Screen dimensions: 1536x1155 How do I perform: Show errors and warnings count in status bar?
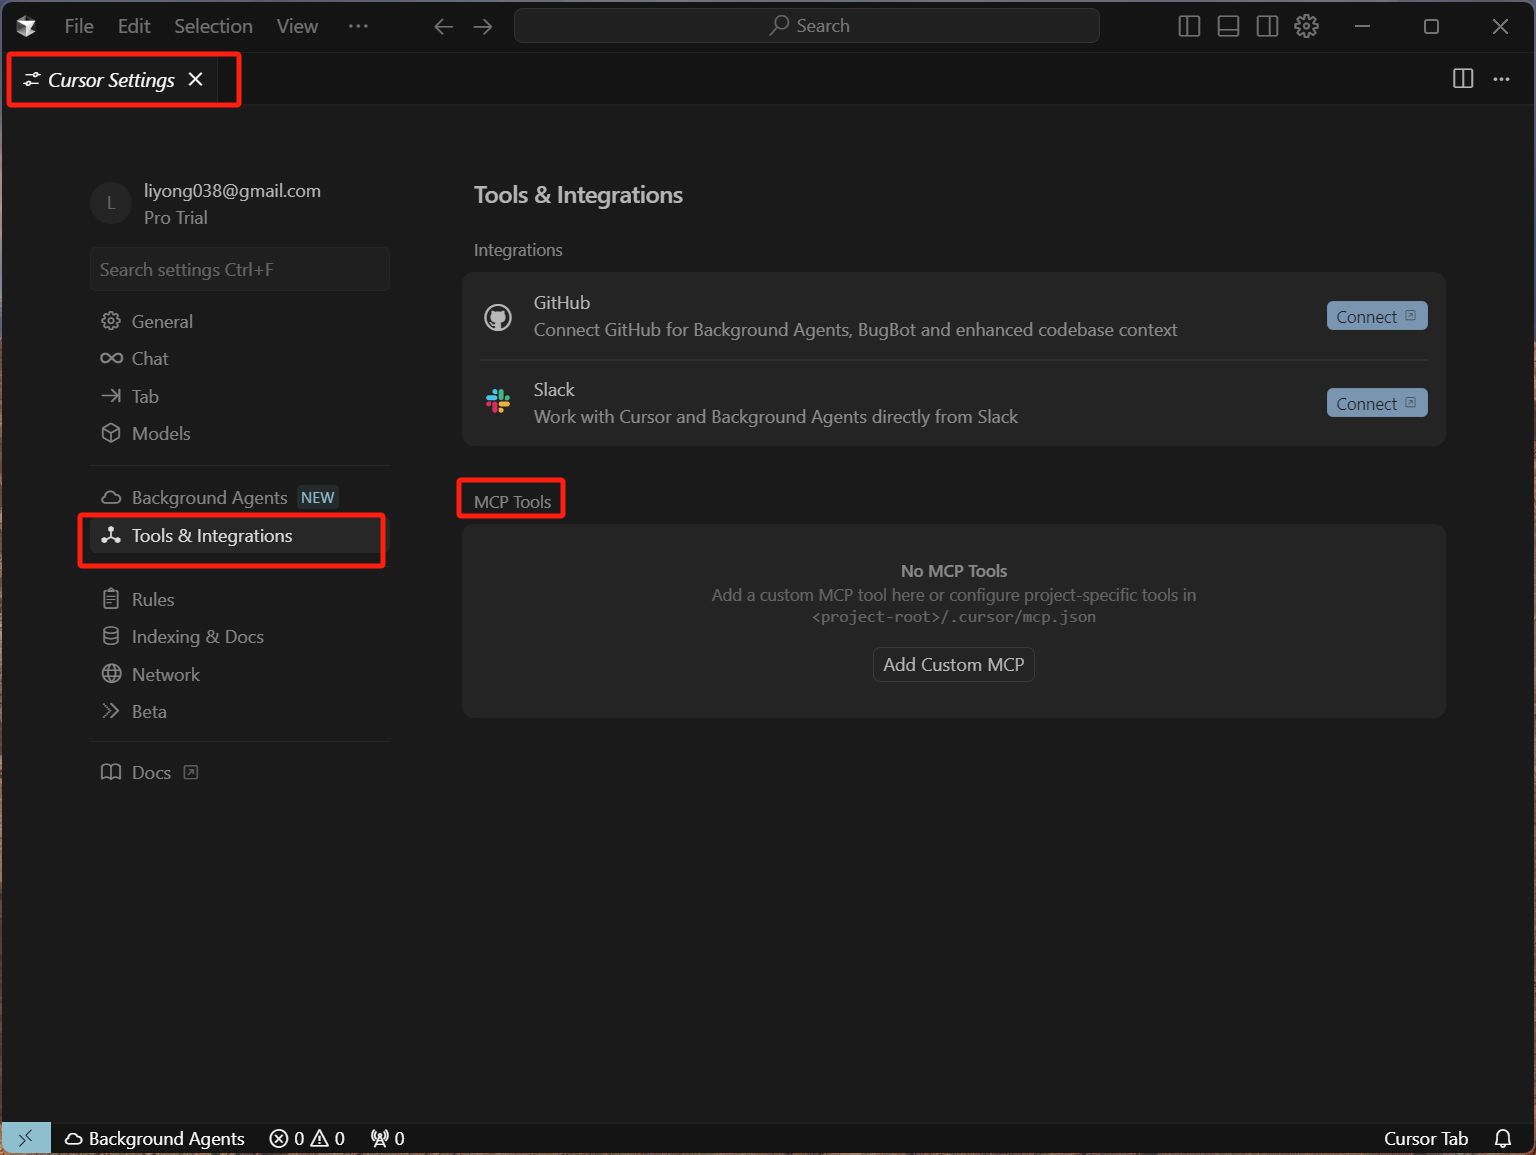coord(307,1138)
